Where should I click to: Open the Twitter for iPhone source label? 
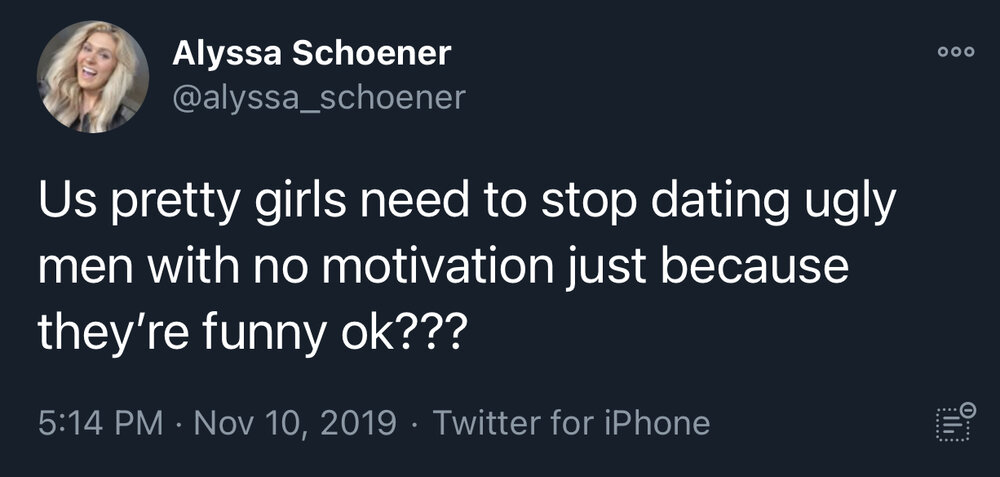pos(571,423)
